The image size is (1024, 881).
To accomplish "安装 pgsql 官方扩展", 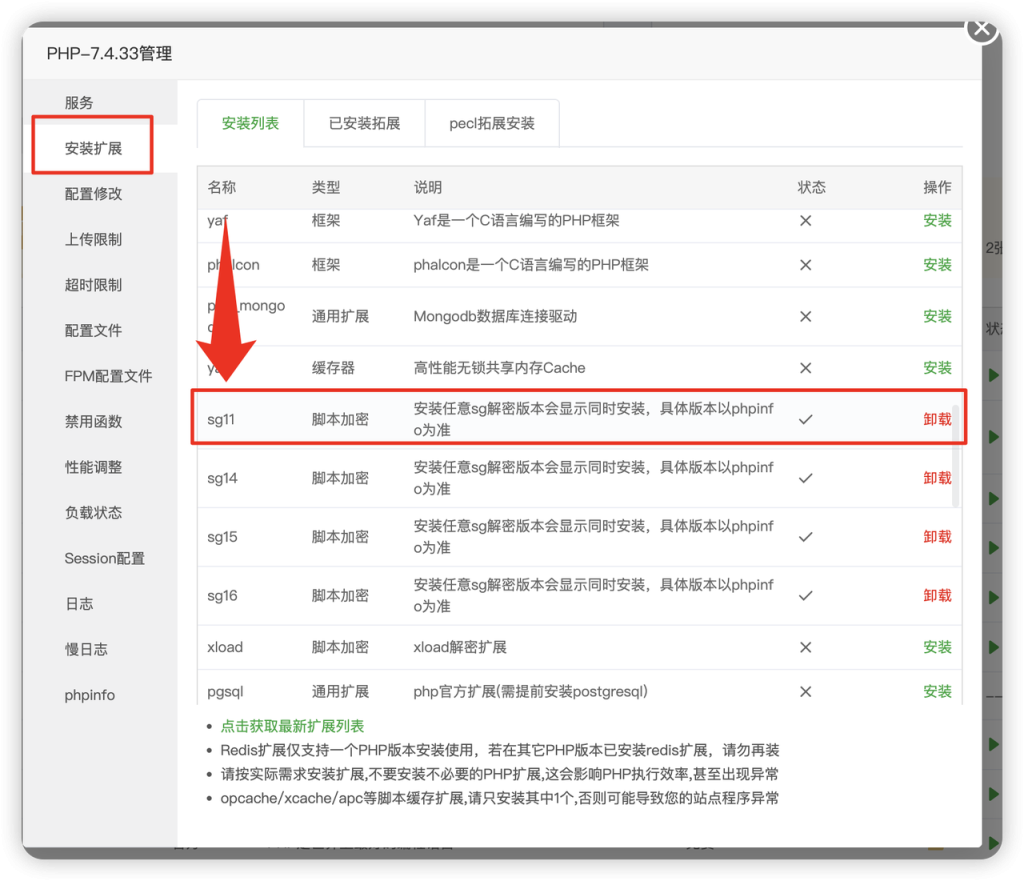I will (x=936, y=691).
